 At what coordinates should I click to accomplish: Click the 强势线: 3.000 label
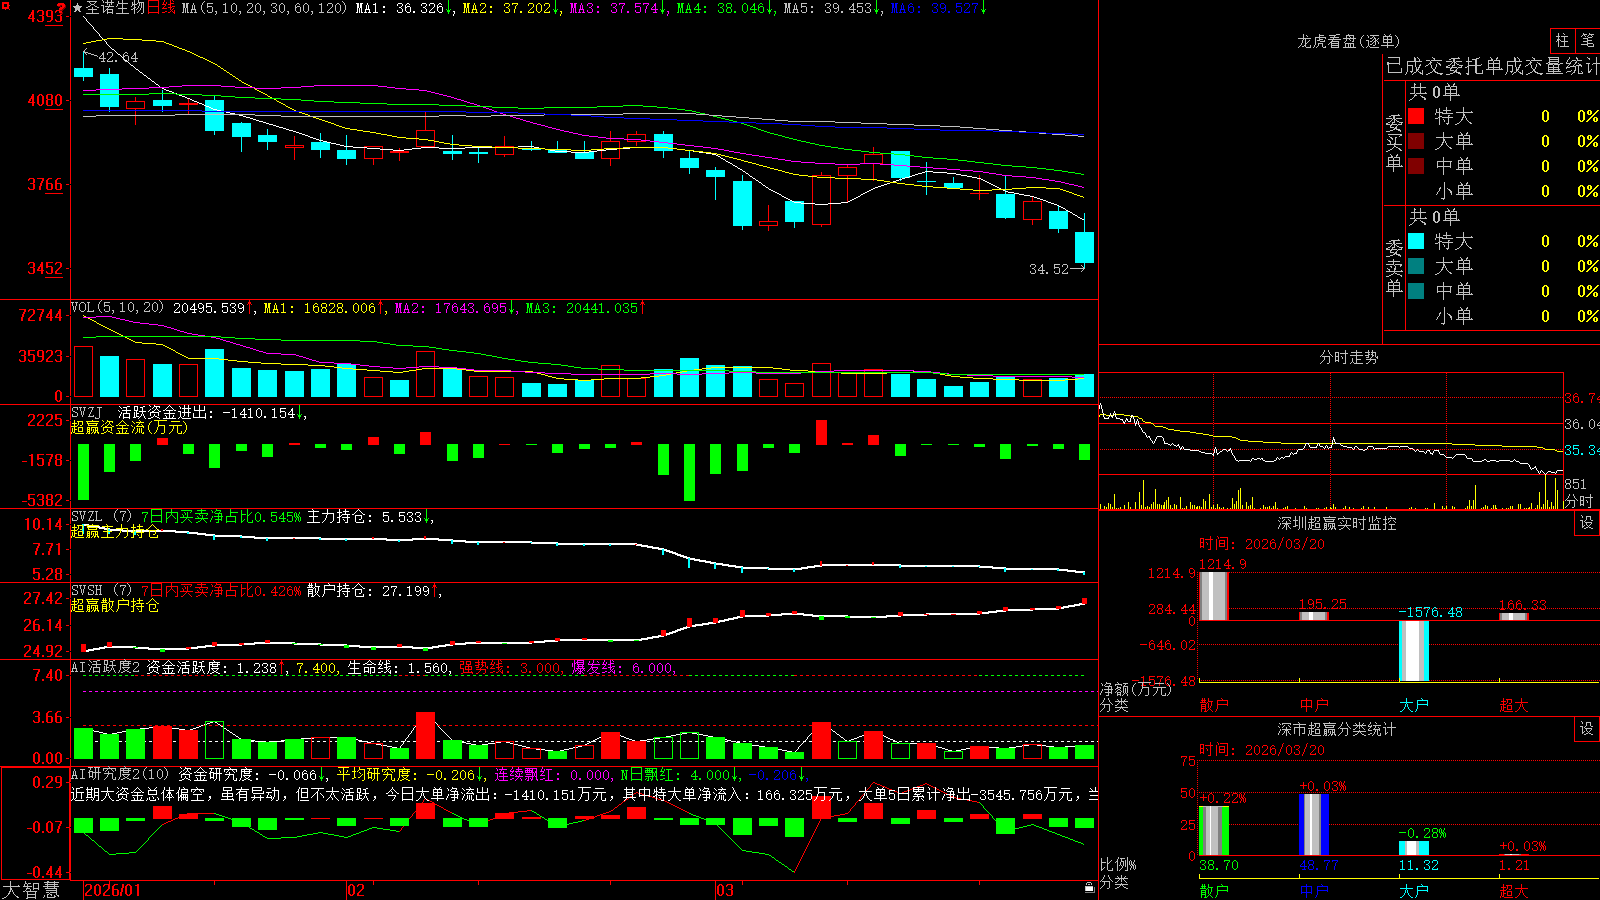[x=510, y=667]
